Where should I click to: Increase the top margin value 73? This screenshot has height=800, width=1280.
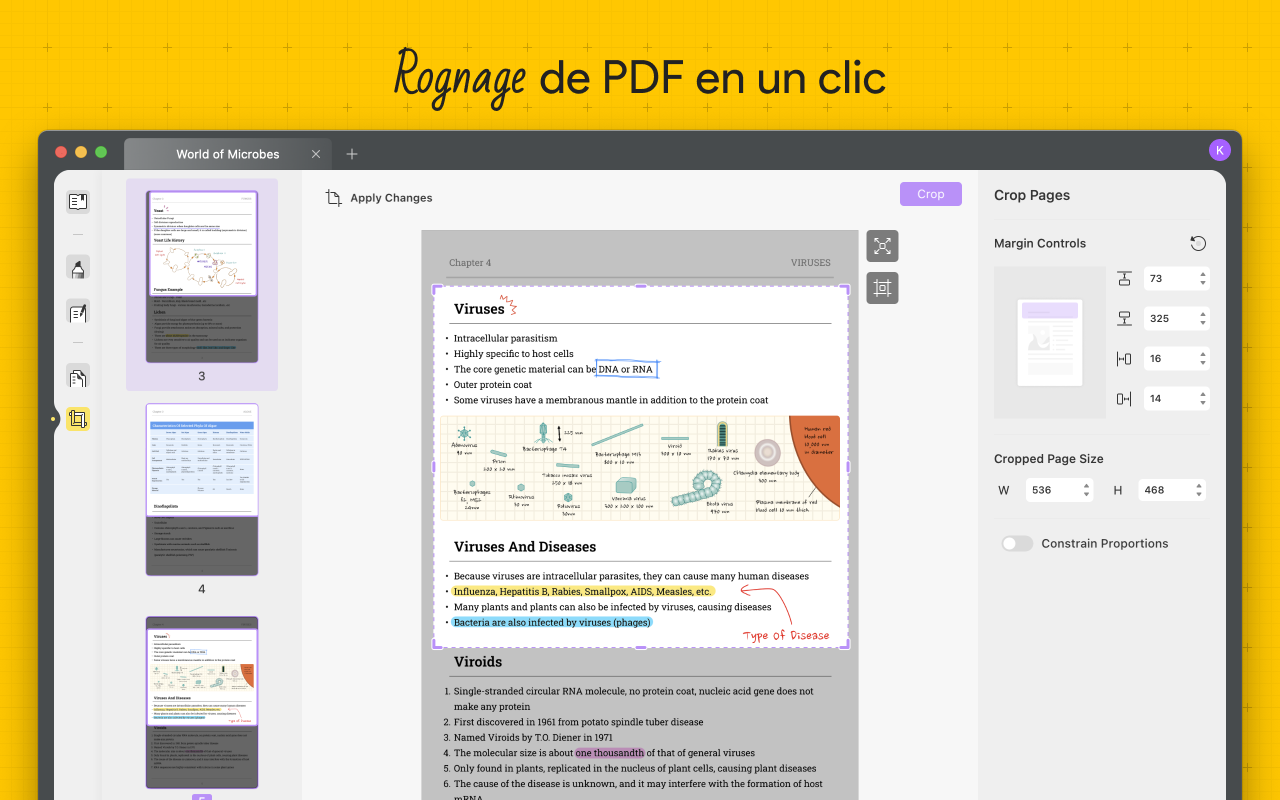(1203, 273)
